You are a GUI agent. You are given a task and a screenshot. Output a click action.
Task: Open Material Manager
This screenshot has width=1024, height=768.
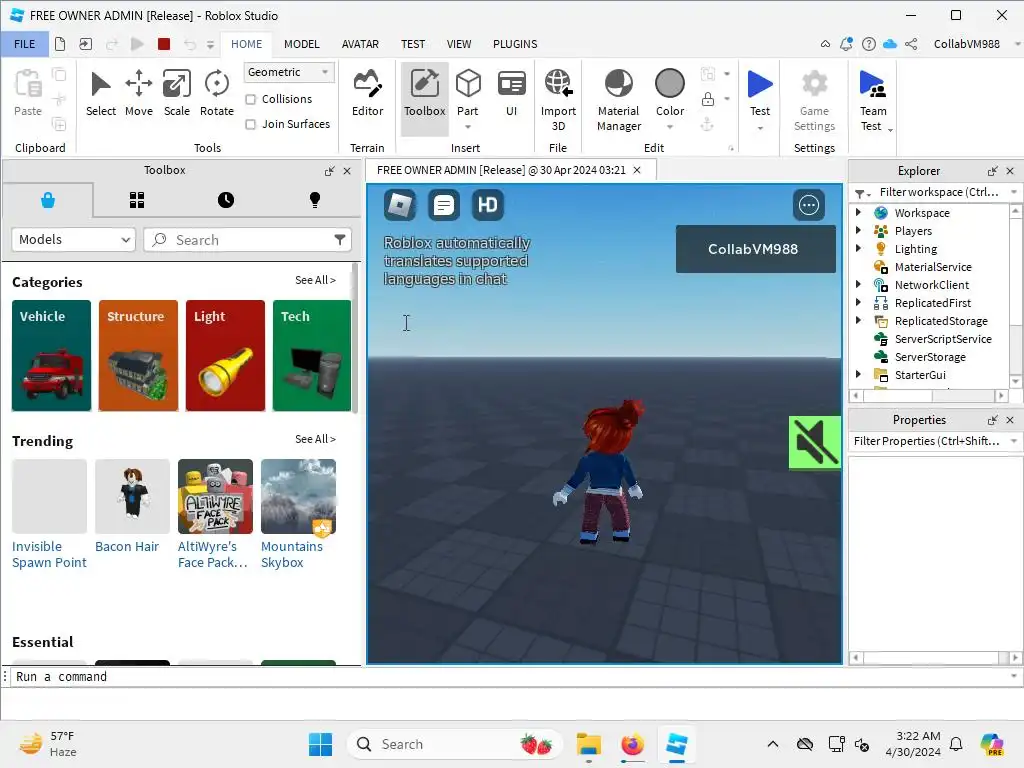tap(618, 100)
